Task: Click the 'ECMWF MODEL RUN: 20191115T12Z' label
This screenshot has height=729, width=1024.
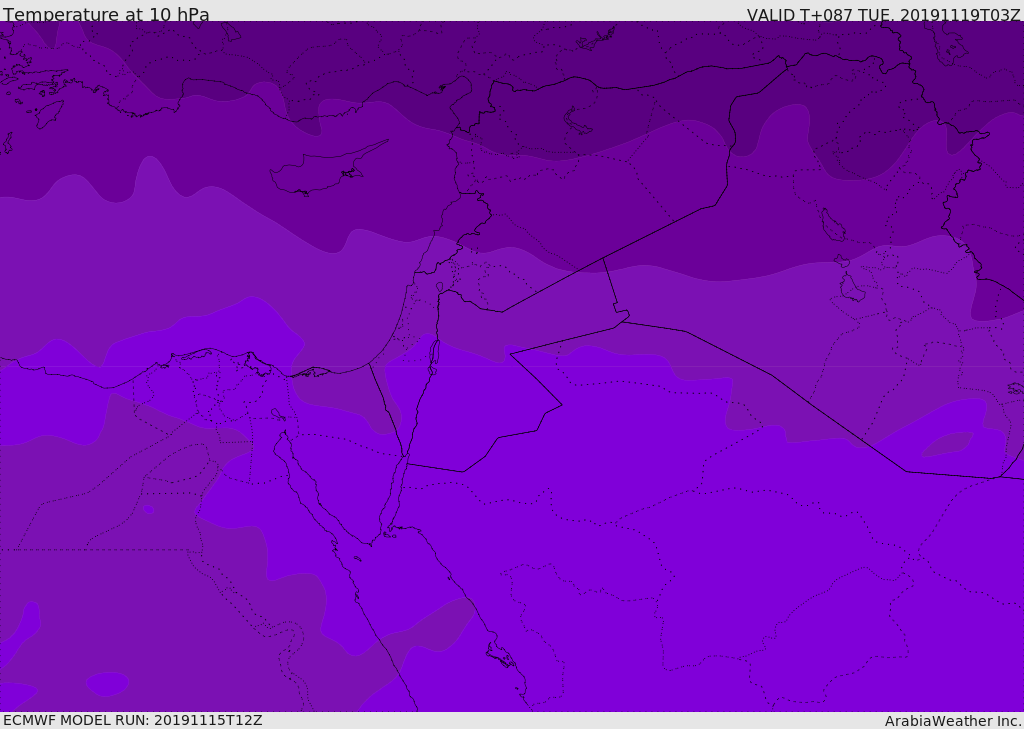Action: click(133, 720)
